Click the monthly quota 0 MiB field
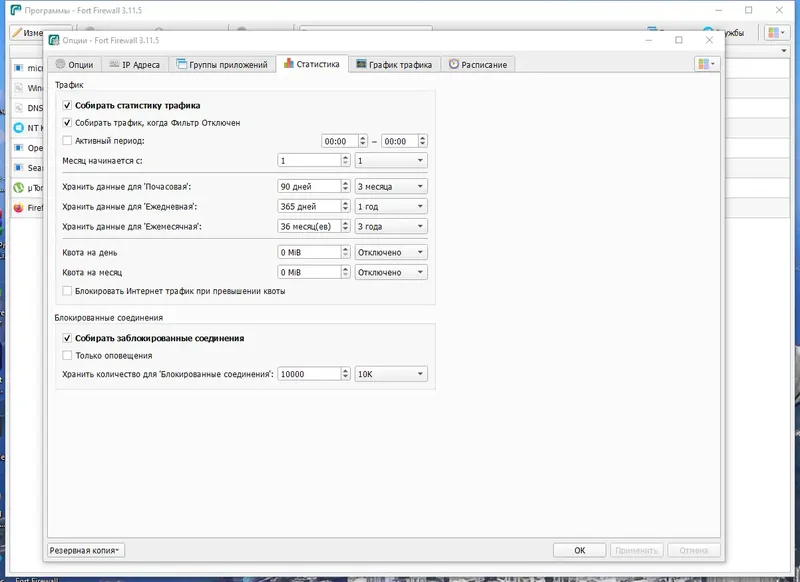 tap(309, 272)
